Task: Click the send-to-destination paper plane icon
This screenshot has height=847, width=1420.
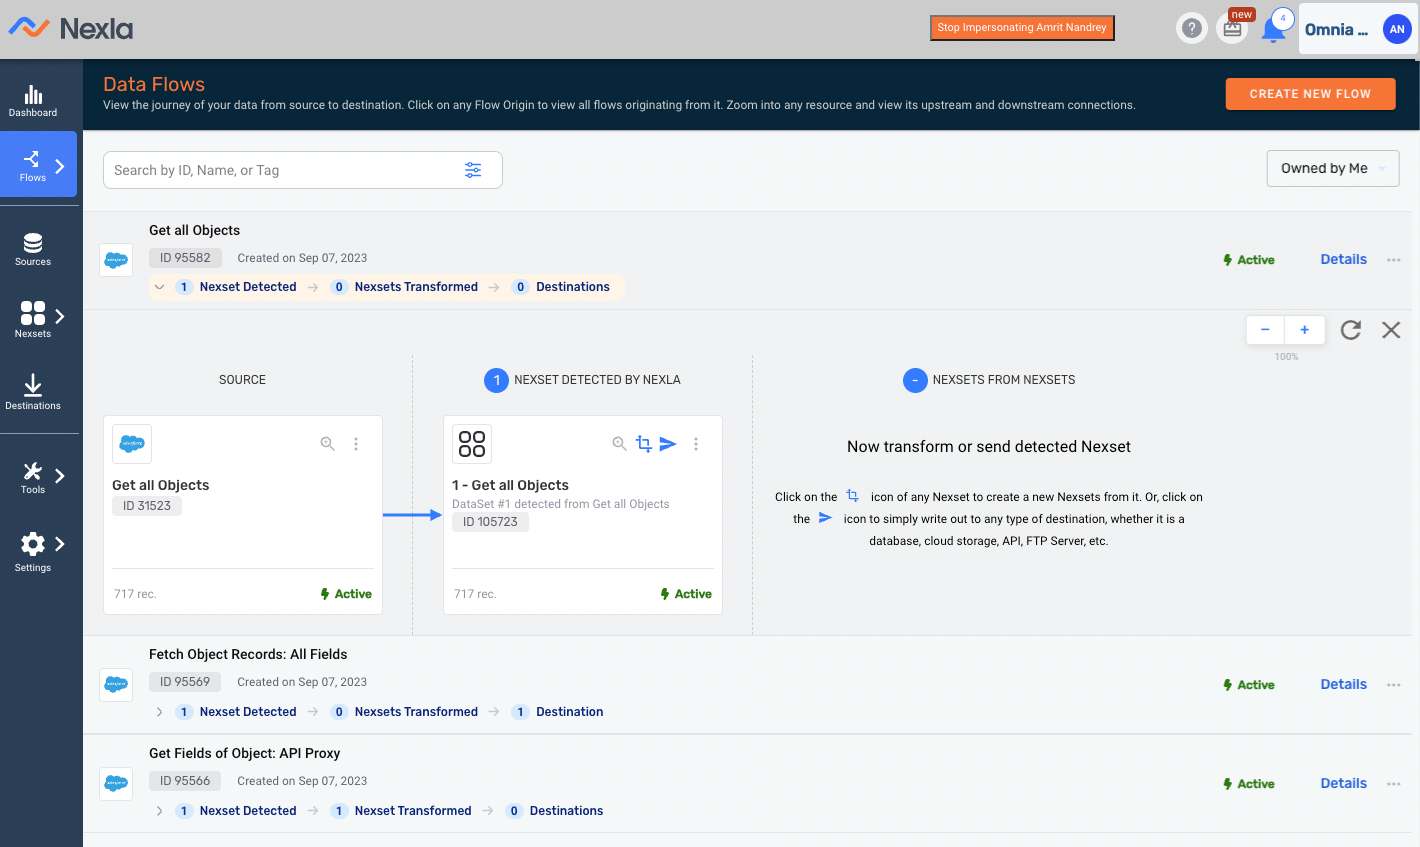Action: pos(668,443)
